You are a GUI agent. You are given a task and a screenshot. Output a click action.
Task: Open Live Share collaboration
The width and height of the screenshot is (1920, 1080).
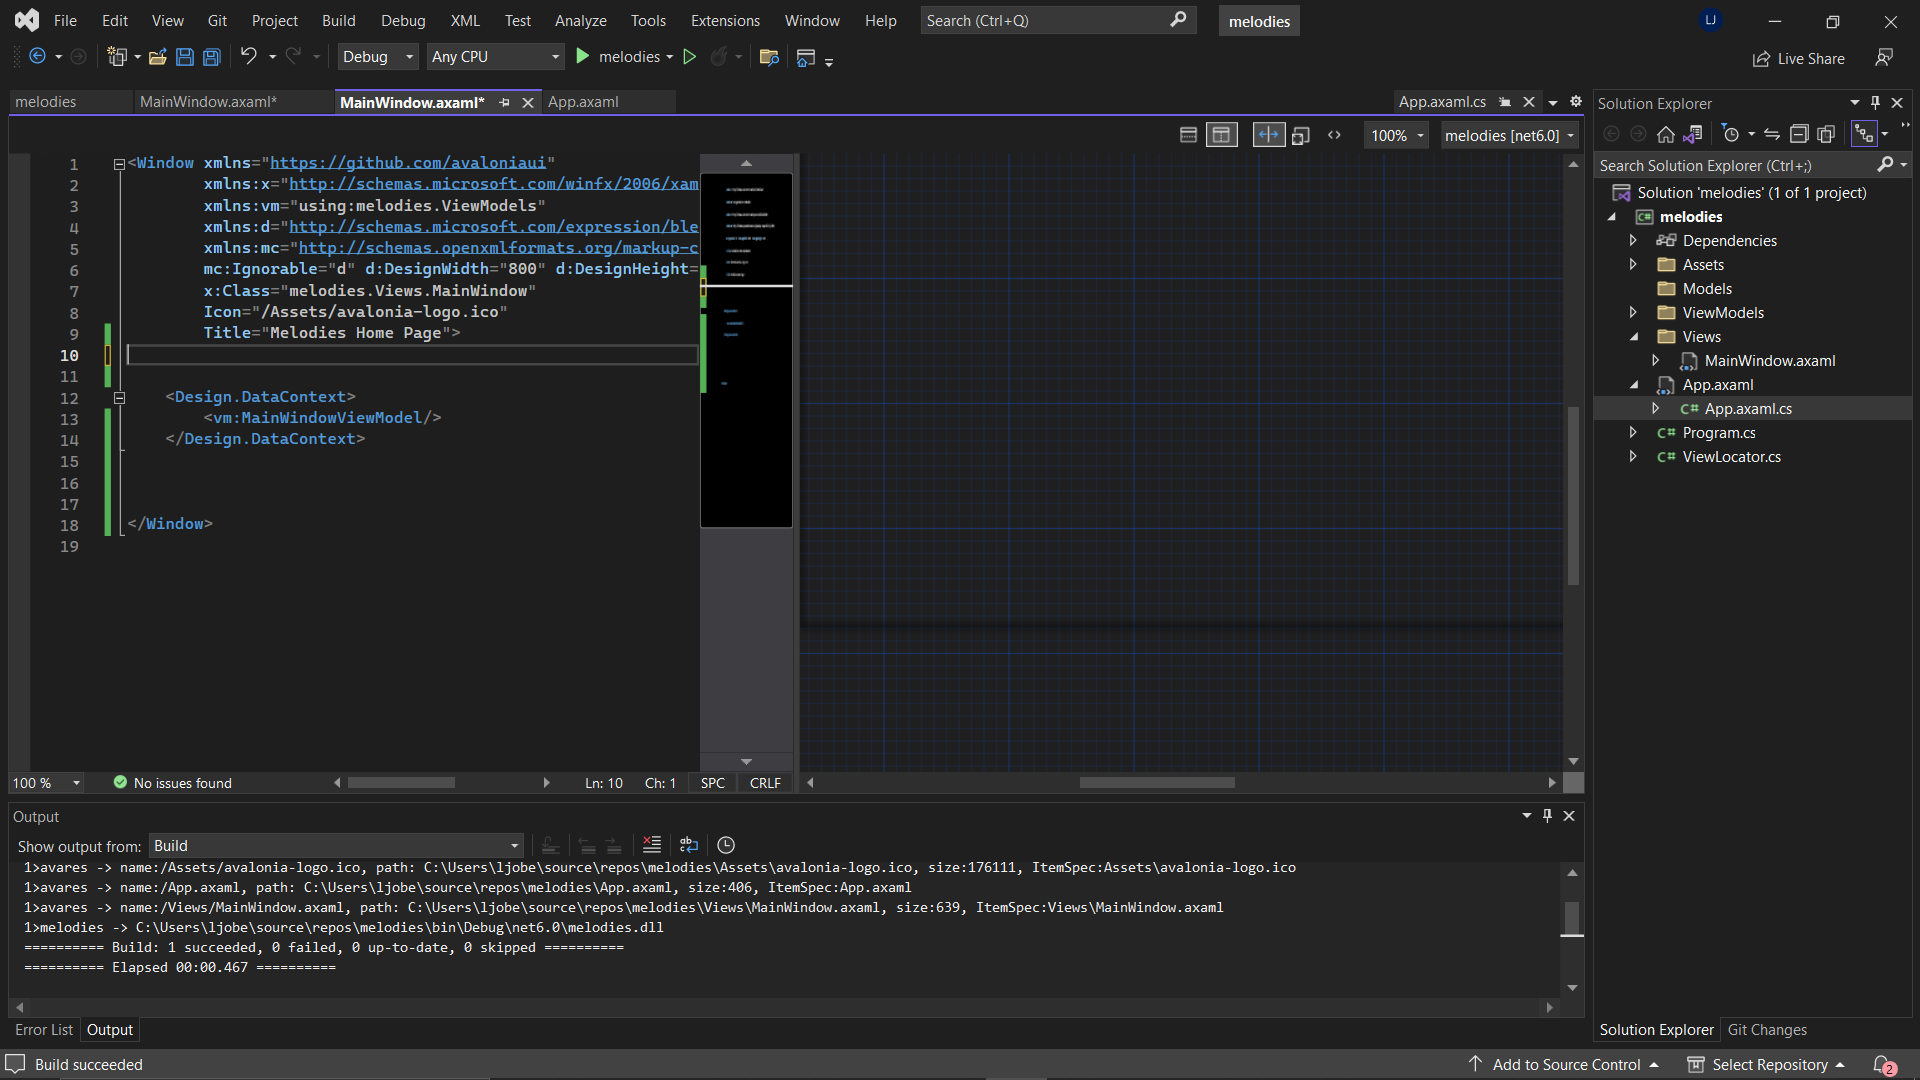1798,58
